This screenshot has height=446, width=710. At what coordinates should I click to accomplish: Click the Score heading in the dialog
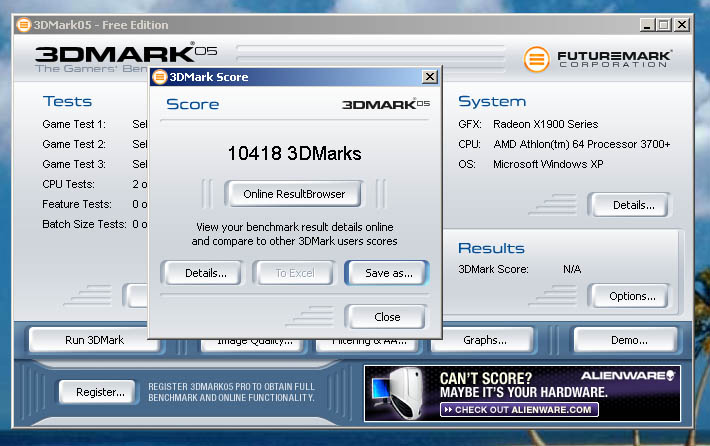tap(192, 105)
